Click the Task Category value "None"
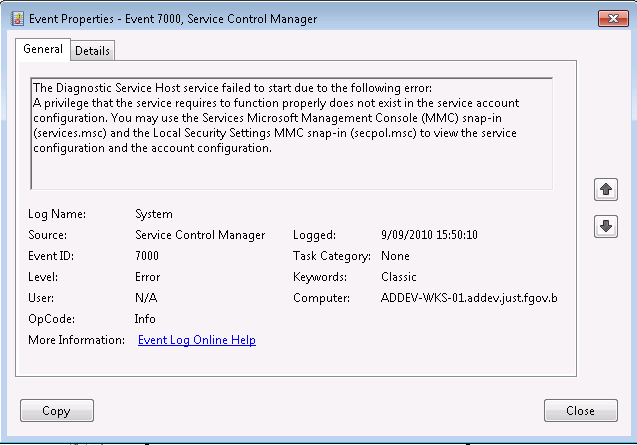637x445 pixels. (395, 256)
